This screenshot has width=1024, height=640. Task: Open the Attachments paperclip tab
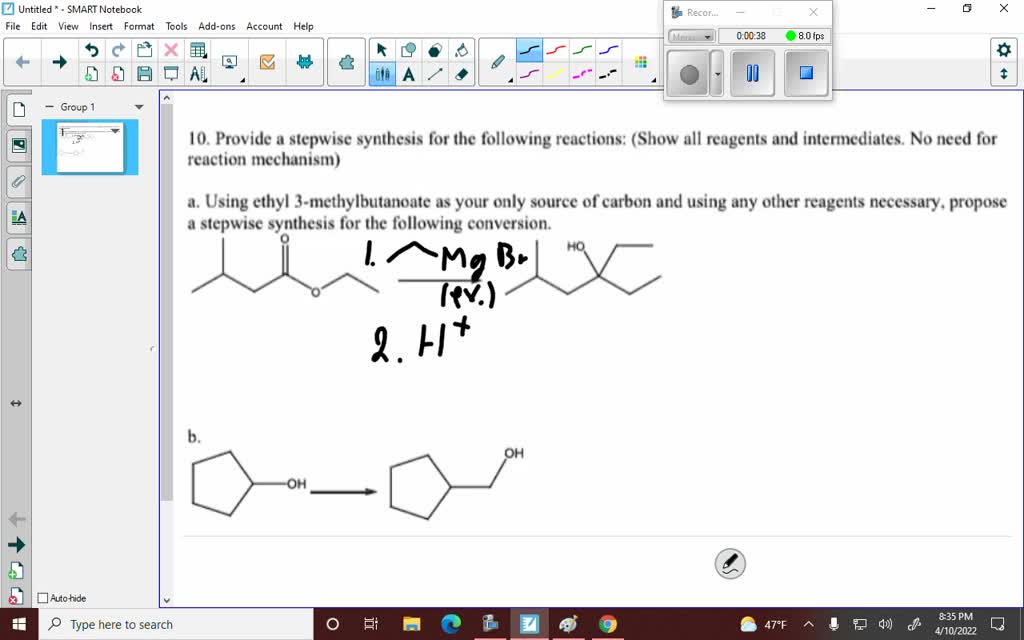18,181
